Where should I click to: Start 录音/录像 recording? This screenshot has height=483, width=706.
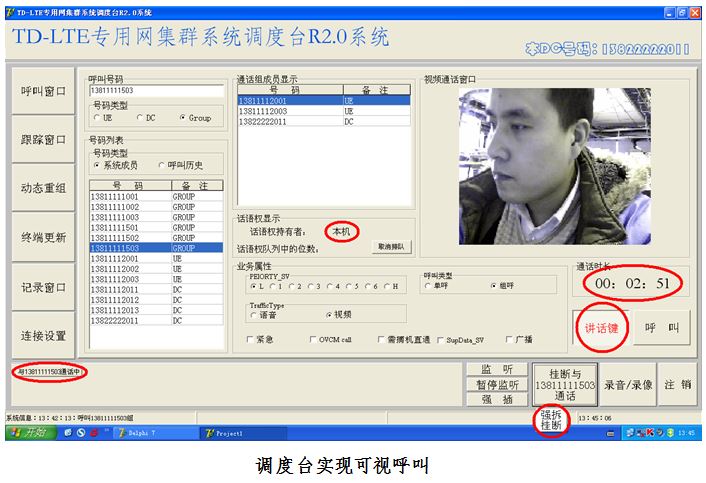point(628,384)
